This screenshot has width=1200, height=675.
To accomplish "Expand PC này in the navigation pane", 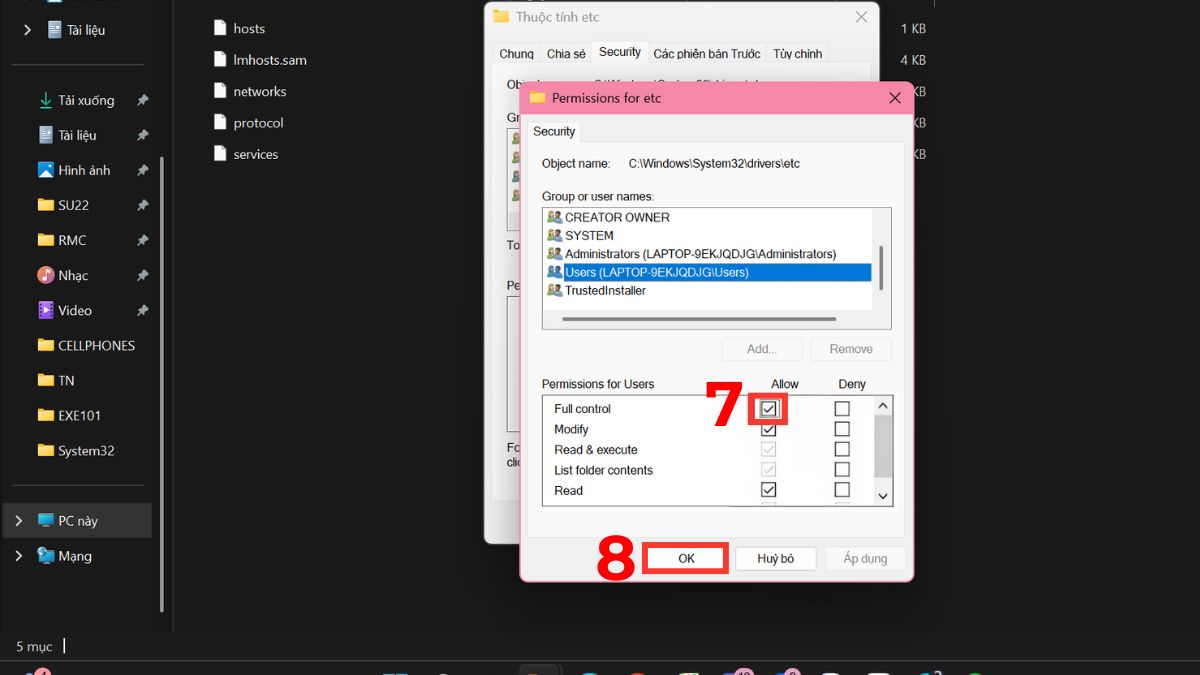I will click(x=20, y=520).
